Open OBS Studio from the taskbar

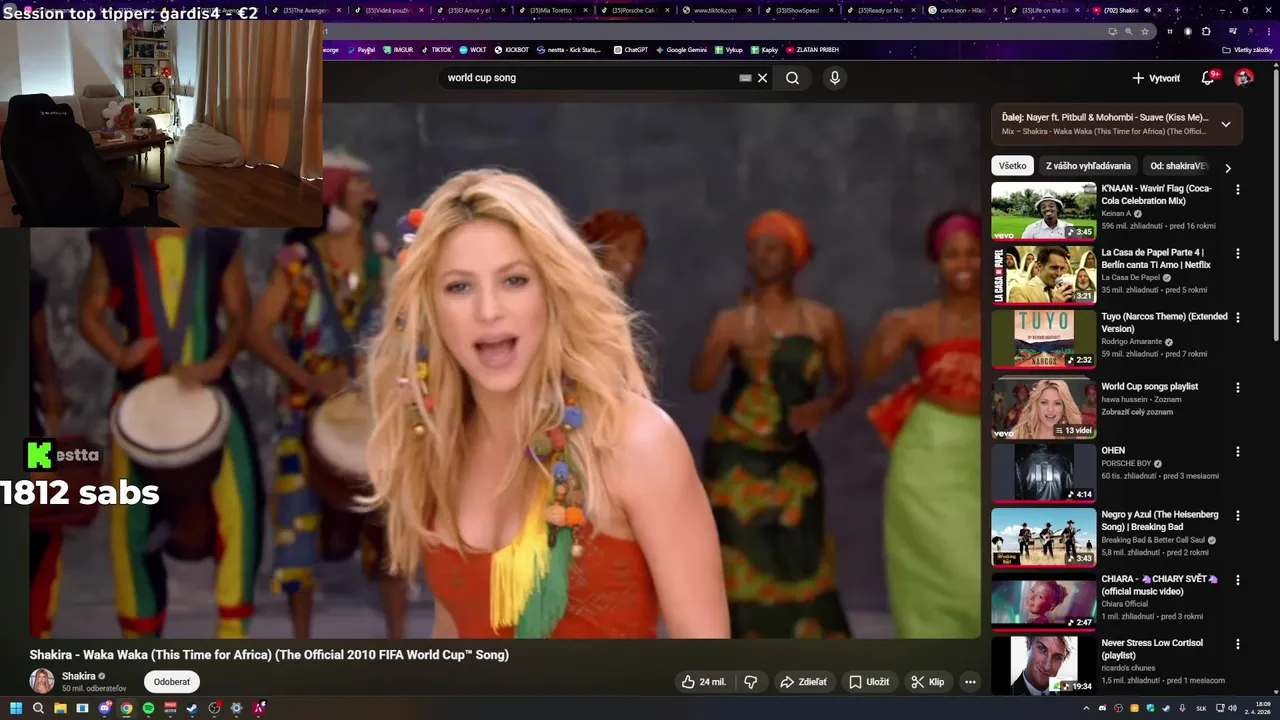pyautogui.click(x=214, y=708)
